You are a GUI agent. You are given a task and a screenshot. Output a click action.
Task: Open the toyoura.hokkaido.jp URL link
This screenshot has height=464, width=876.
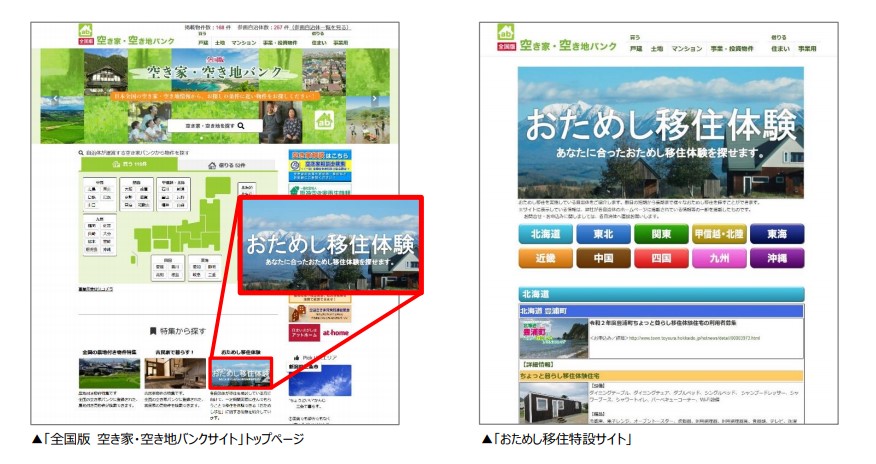coord(694,338)
